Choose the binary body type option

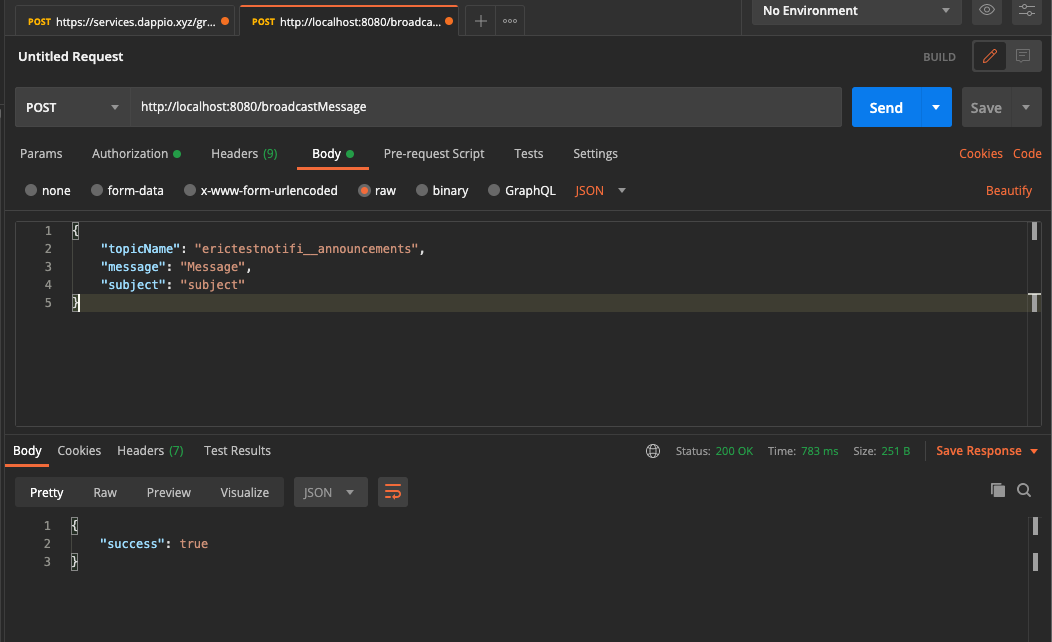pyautogui.click(x=422, y=190)
